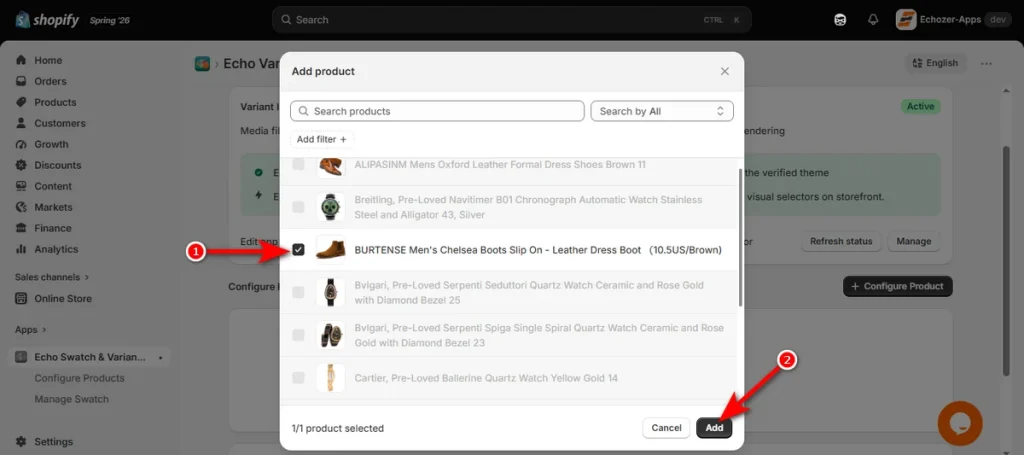This screenshot has height=455, width=1024.
Task: Click the Add filter button
Action: click(322, 139)
